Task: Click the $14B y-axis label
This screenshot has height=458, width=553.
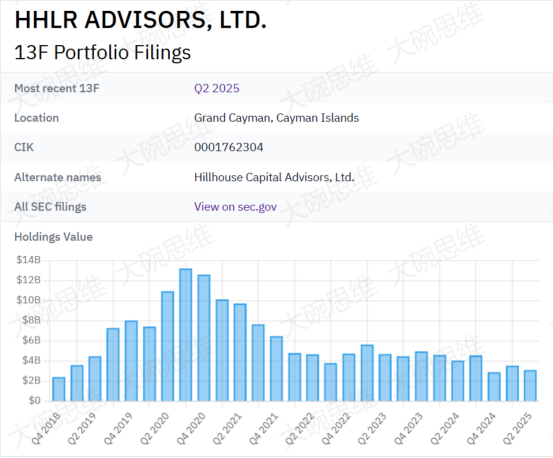Action: click(29, 260)
